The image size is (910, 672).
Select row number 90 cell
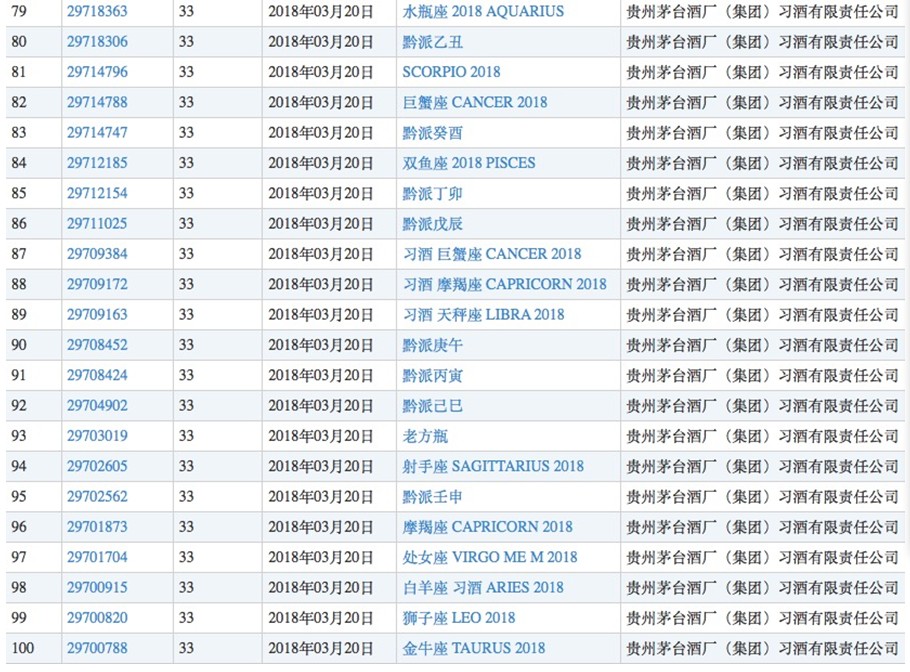pyautogui.click(x=33, y=345)
